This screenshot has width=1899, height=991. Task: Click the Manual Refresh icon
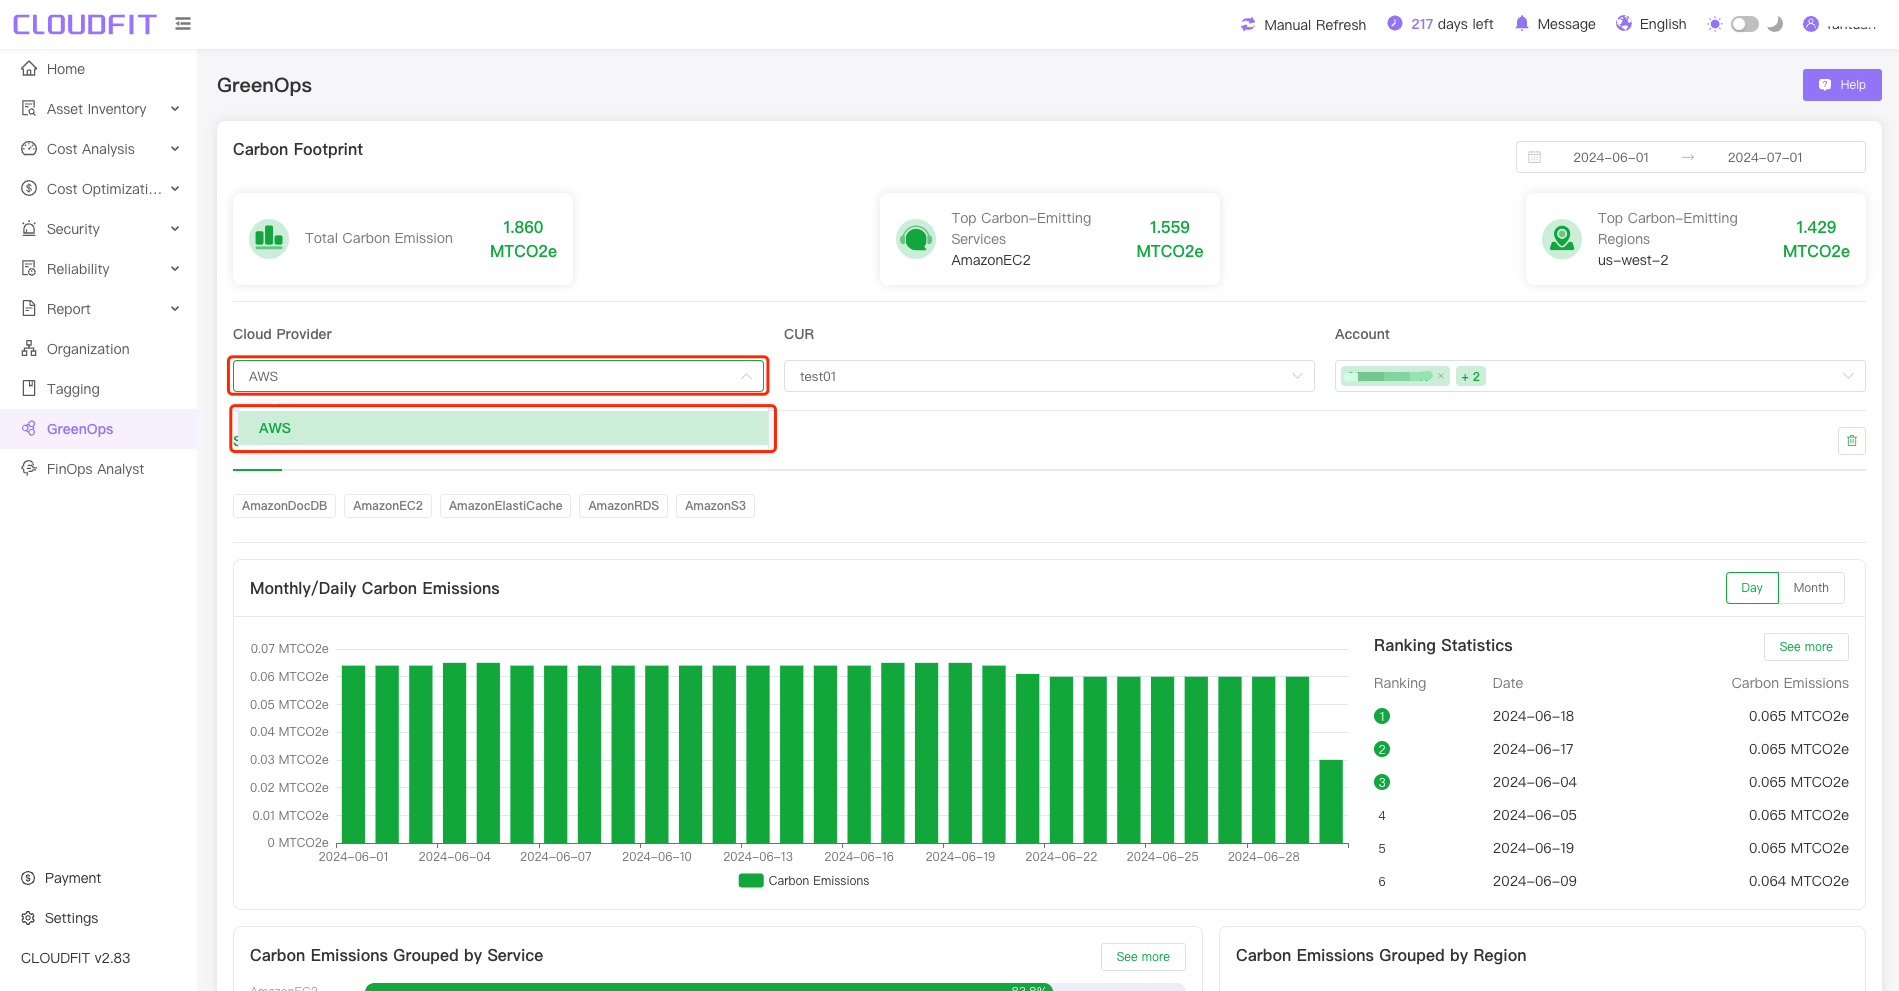click(x=1248, y=24)
